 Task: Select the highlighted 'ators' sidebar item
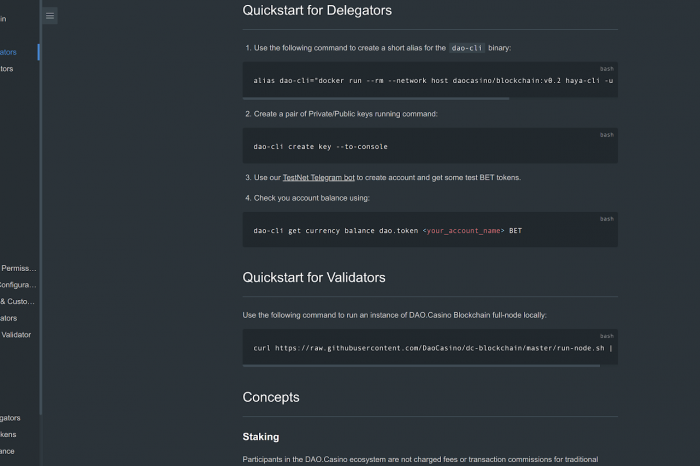[8, 52]
